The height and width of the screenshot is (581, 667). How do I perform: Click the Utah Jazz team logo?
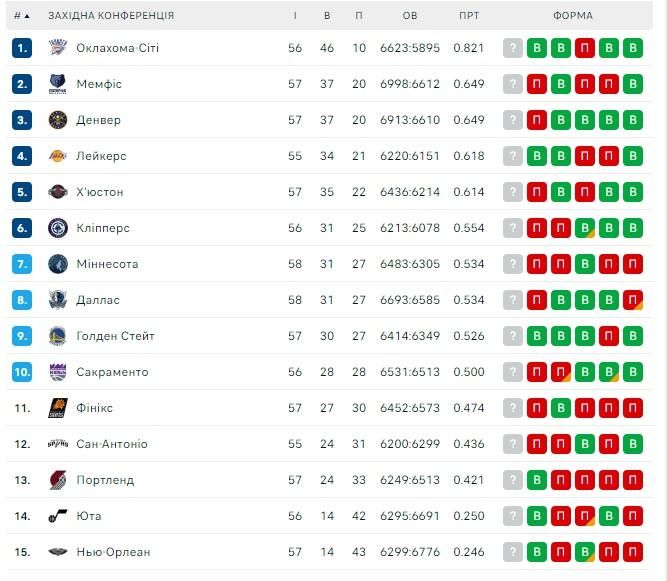[57, 516]
